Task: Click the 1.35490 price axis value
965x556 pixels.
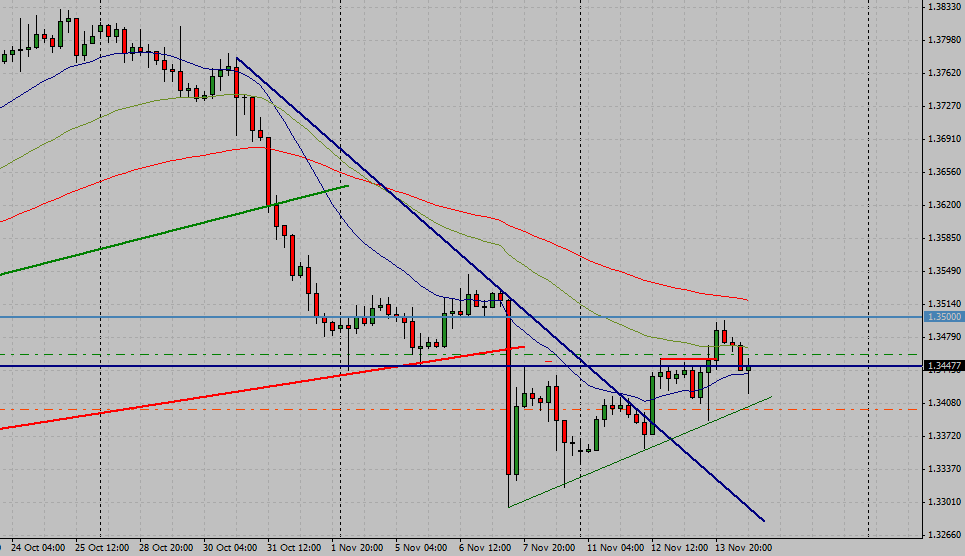Action: [x=944, y=271]
